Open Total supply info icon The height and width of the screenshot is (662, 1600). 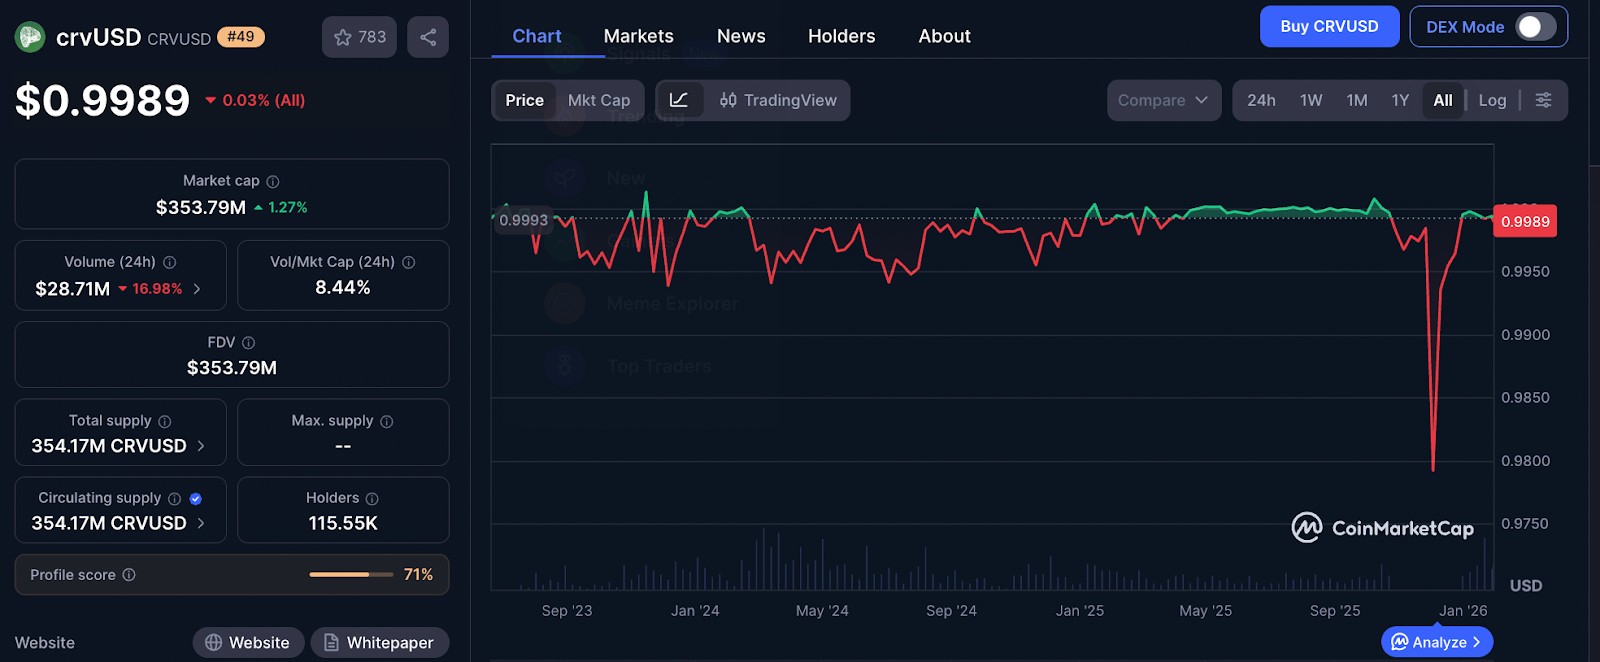coord(165,422)
